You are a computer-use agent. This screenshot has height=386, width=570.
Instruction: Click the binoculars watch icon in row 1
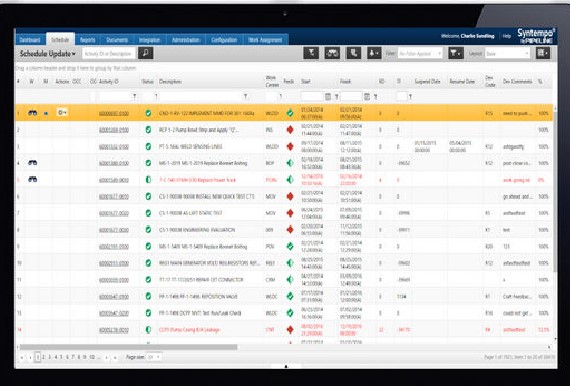32,113
